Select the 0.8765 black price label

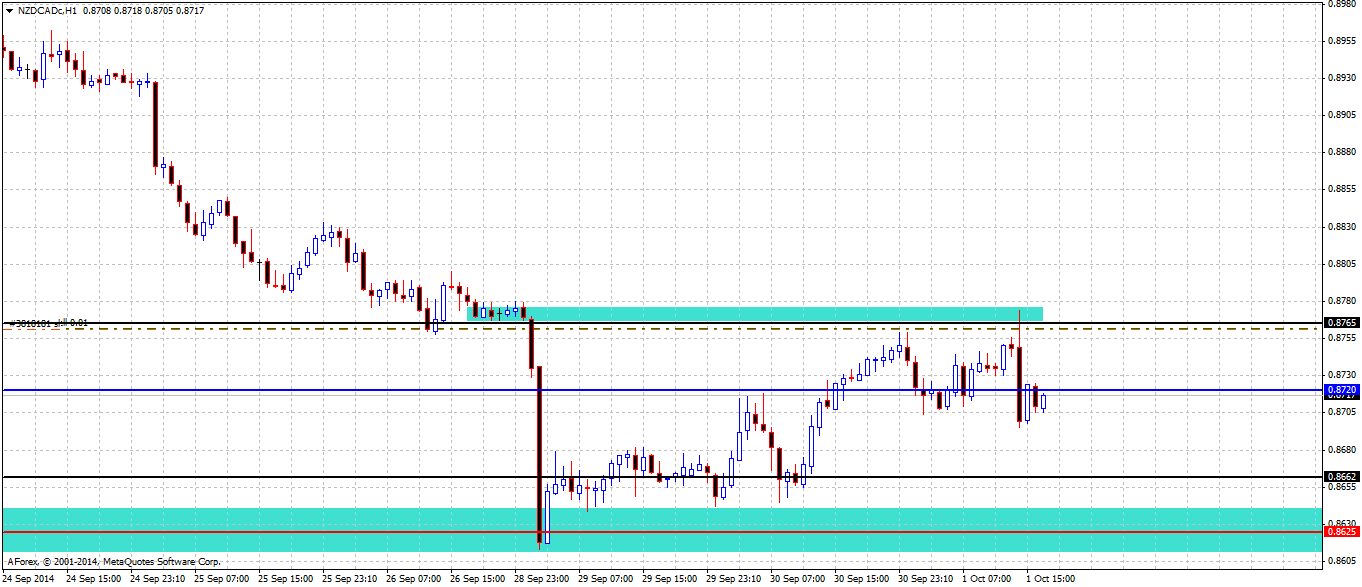1341,323
